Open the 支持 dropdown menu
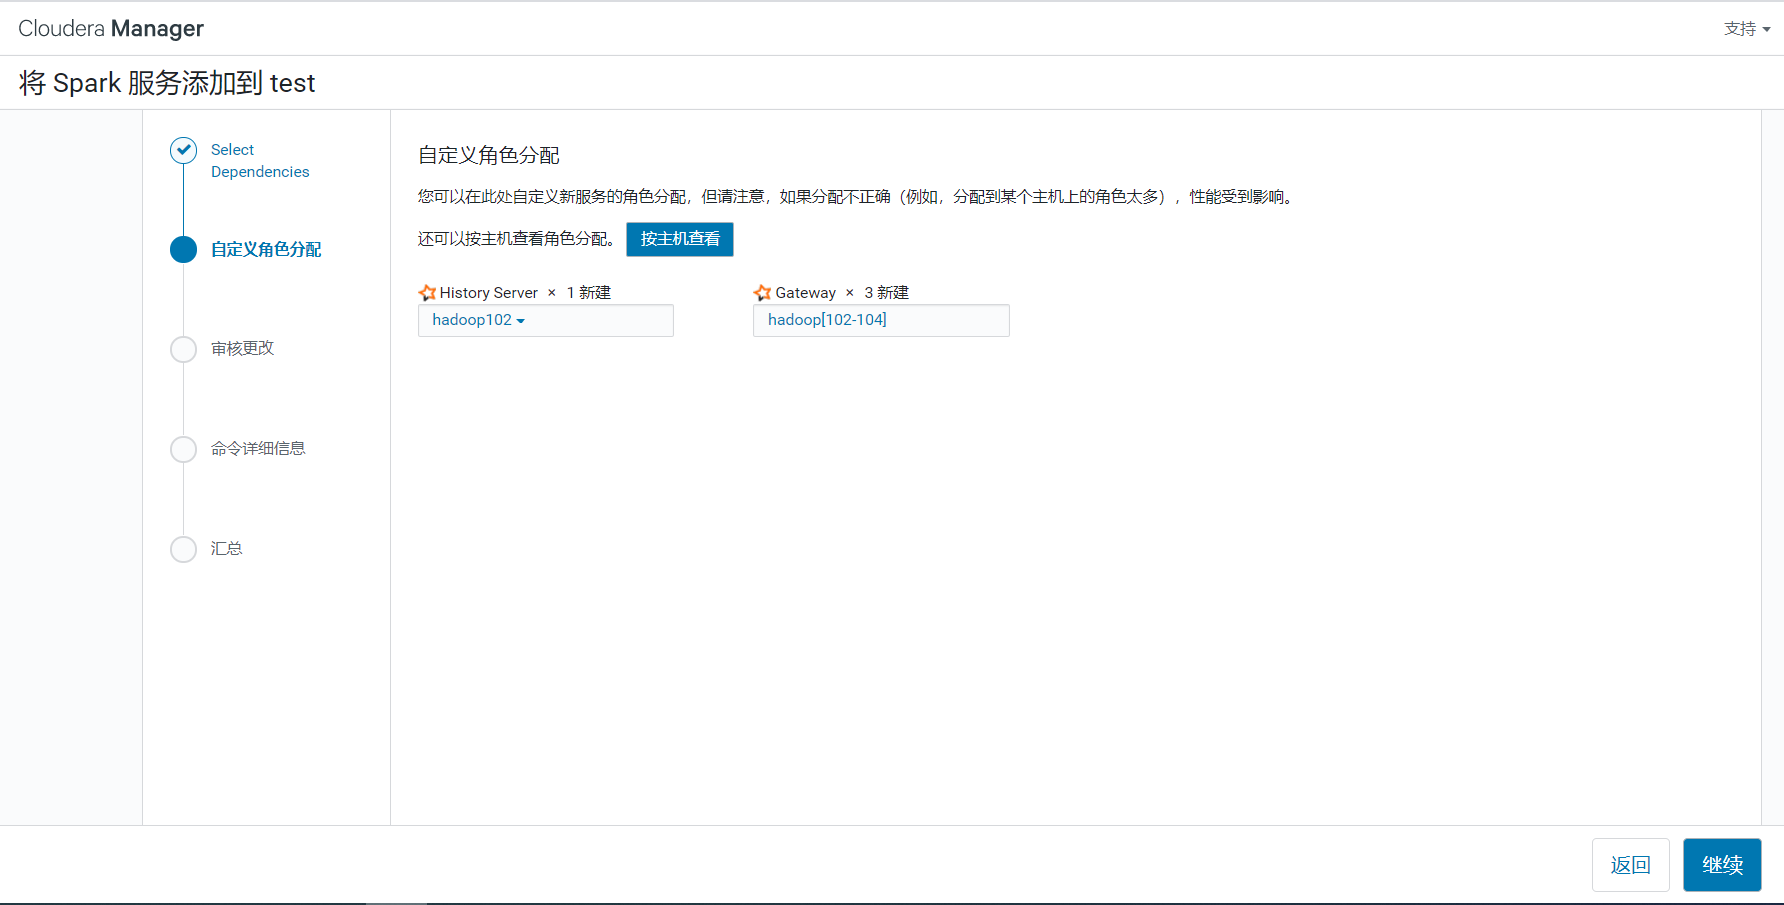1784x905 pixels. pos(1747,29)
